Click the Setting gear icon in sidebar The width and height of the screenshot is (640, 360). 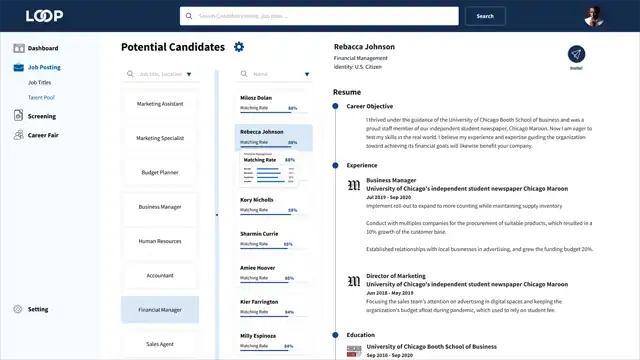click(18, 309)
